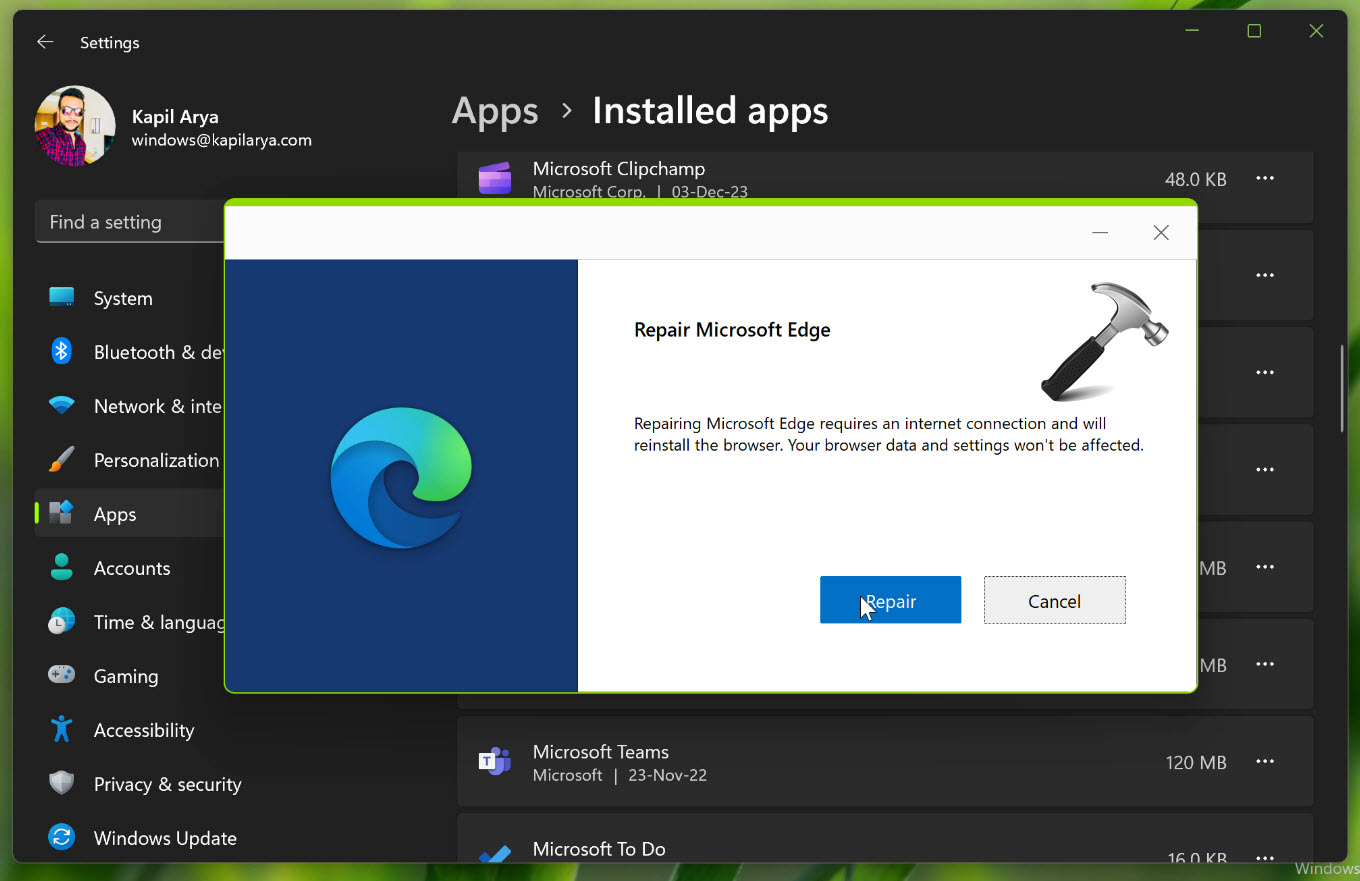
Task: Click the Privacy & security shield icon
Action: click(x=61, y=783)
